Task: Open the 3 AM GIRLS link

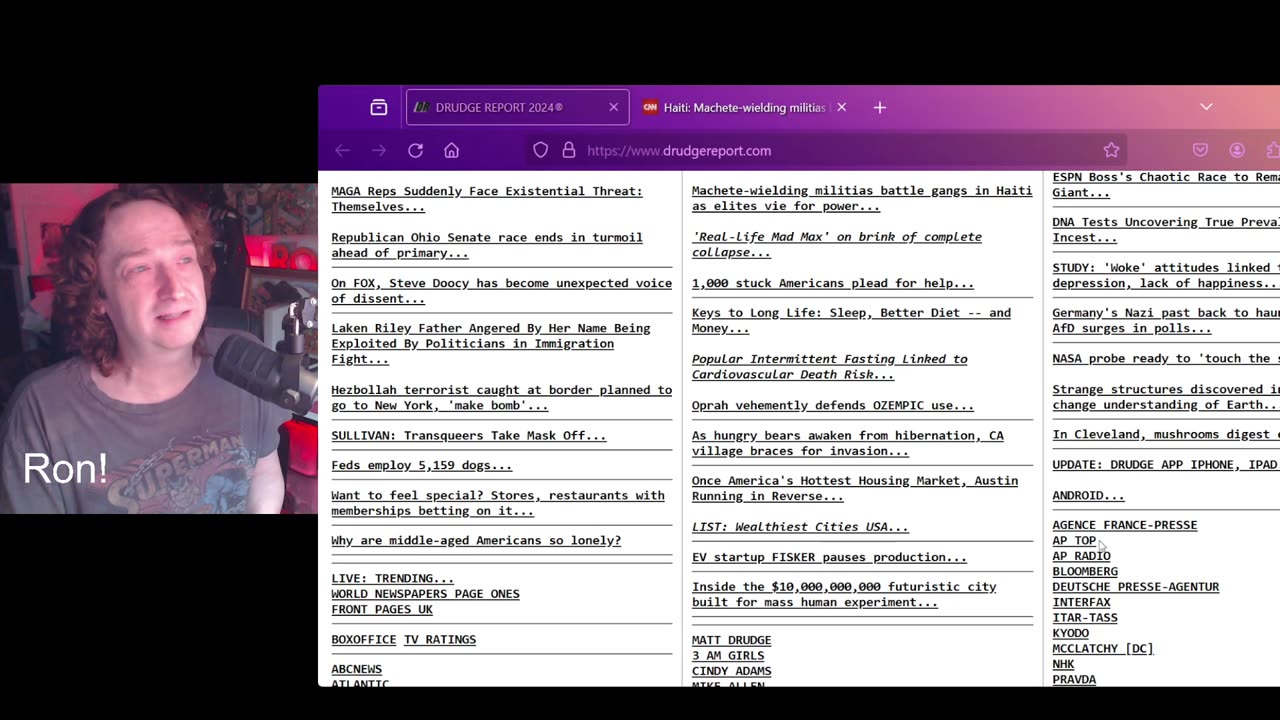Action: (x=728, y=656)
